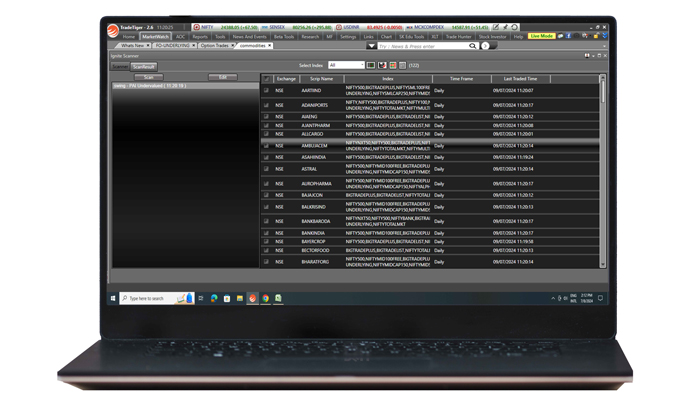Click the Live Mode button
The height and width of the screenshot is (402, 700).
pos(542,36)
